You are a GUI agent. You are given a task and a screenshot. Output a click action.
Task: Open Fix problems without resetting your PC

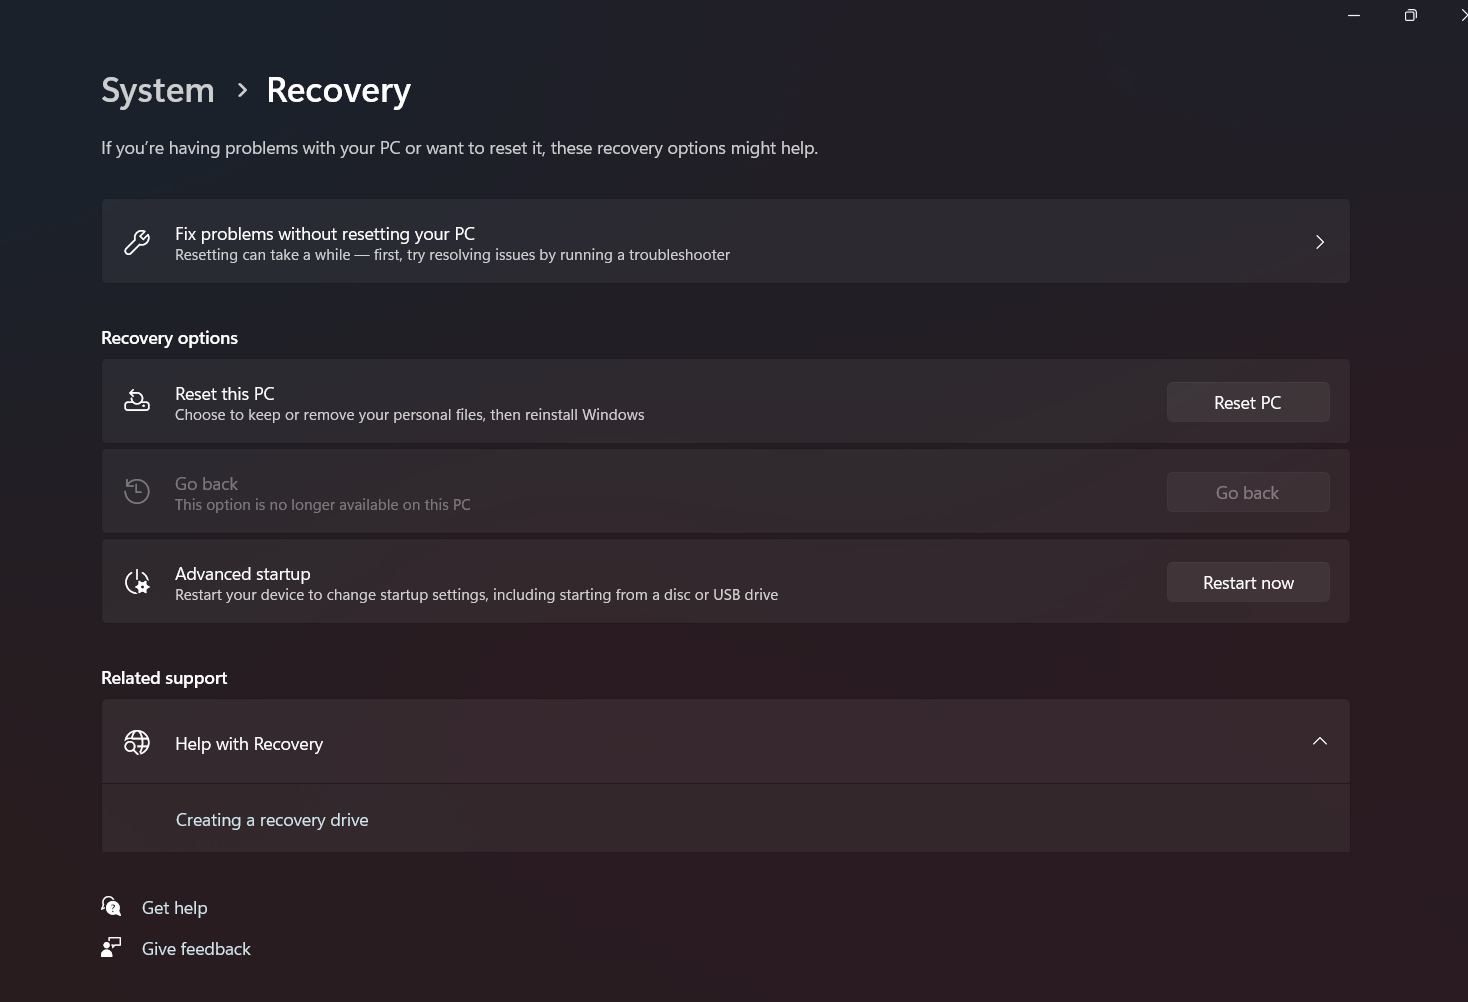click(x=726, y=241)
